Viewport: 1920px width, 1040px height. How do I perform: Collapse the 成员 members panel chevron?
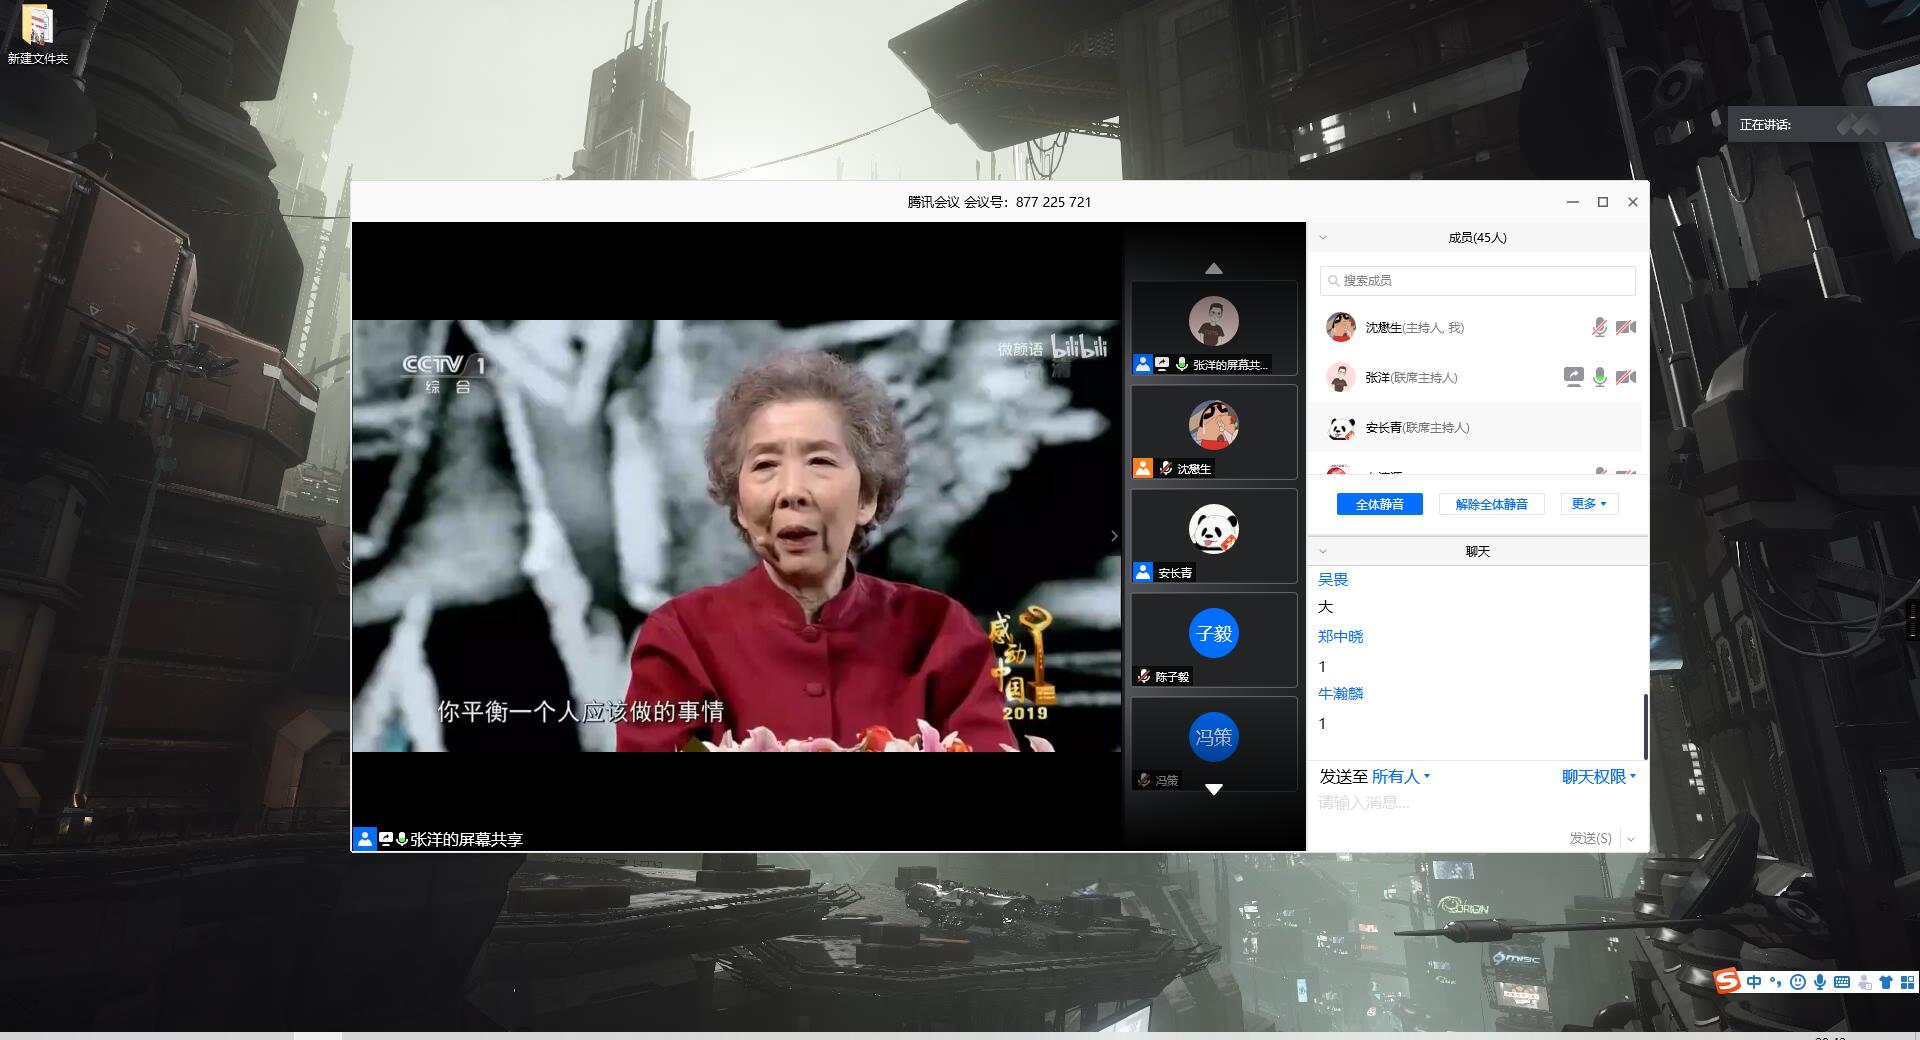point(1323,238)
